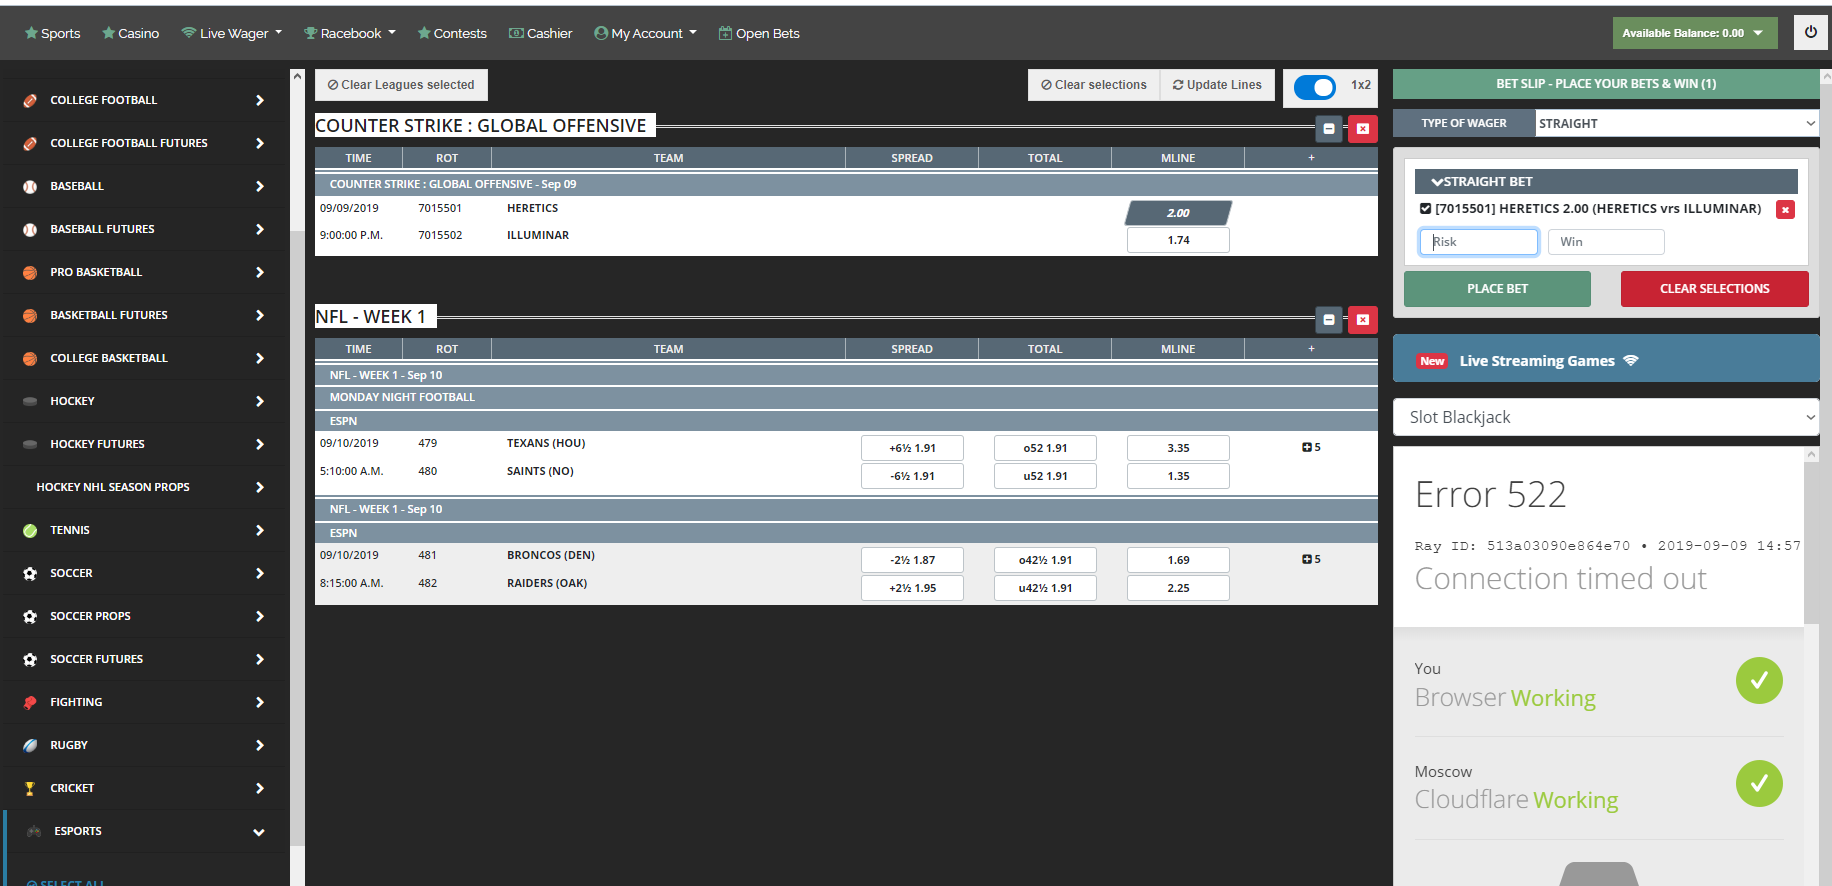Click the Soccer ball icon
This screenshot has width=1832, height=886.
click(x=30, y=573)
